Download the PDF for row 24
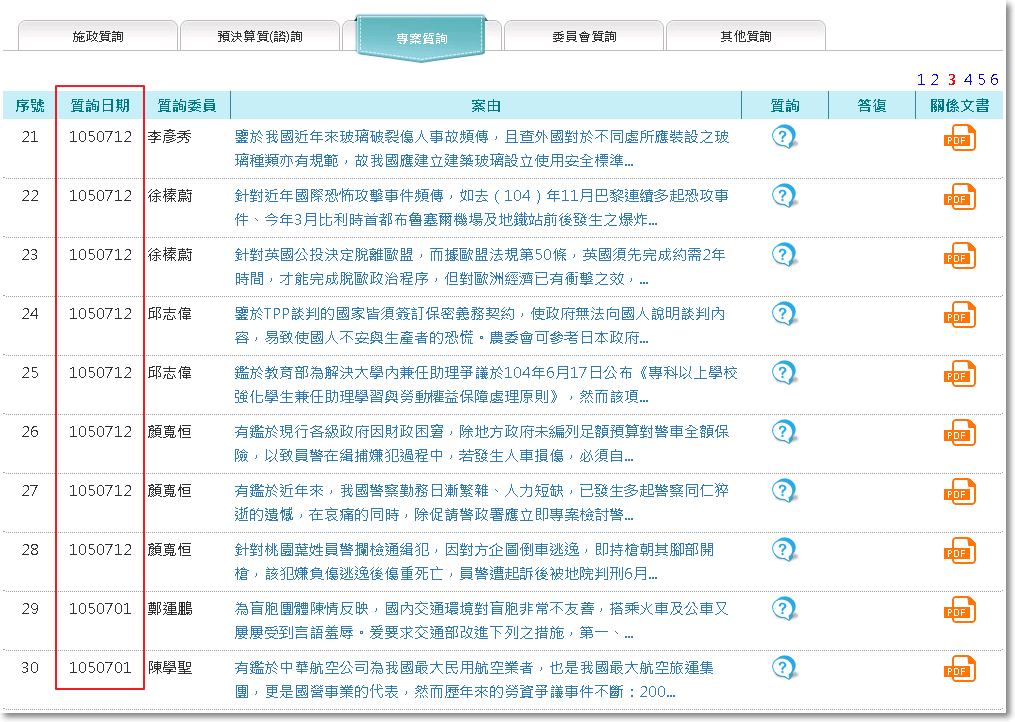 tap(959, 315)
